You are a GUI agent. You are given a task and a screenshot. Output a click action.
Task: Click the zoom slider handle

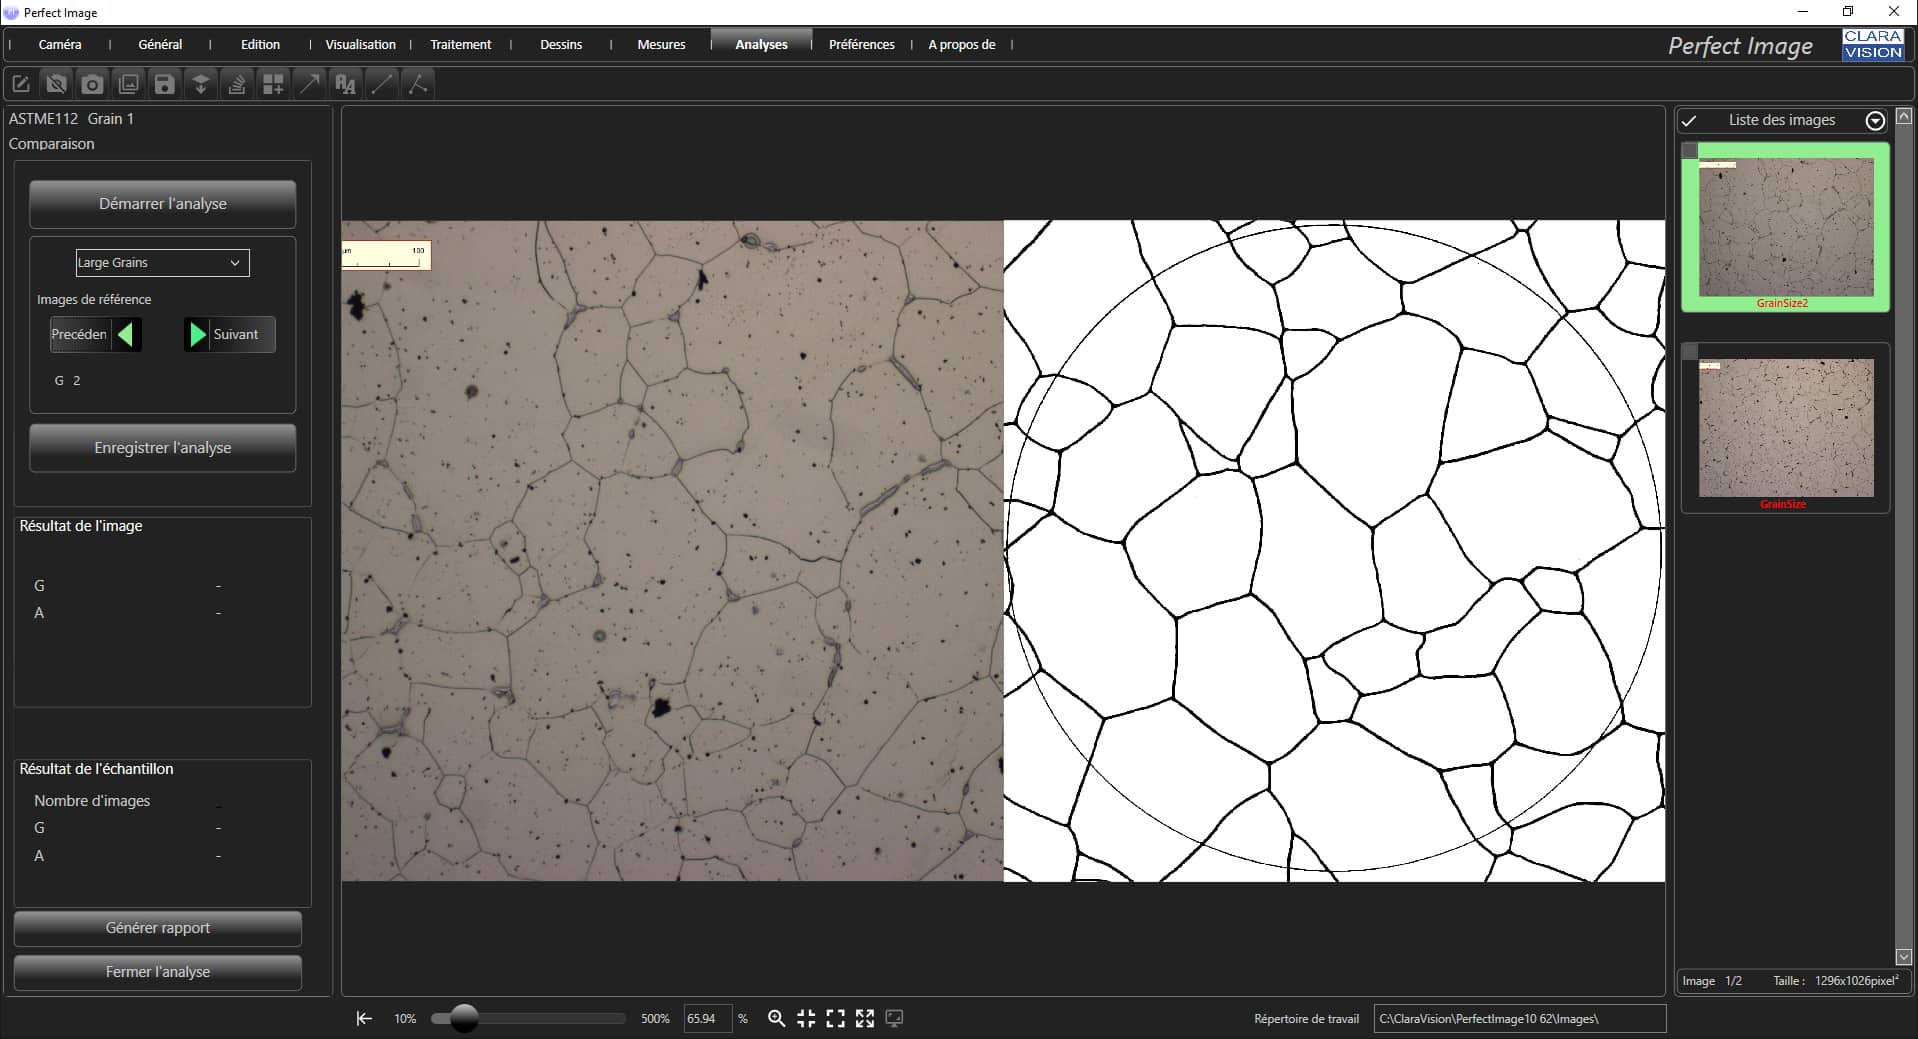click(x=464, y=1018)
